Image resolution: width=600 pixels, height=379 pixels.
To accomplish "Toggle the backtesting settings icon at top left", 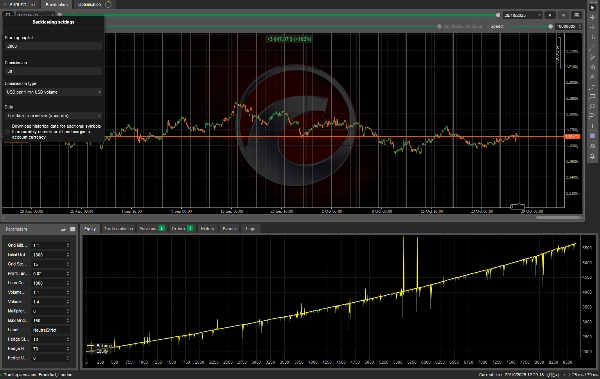I will click(x=8, y=15).
